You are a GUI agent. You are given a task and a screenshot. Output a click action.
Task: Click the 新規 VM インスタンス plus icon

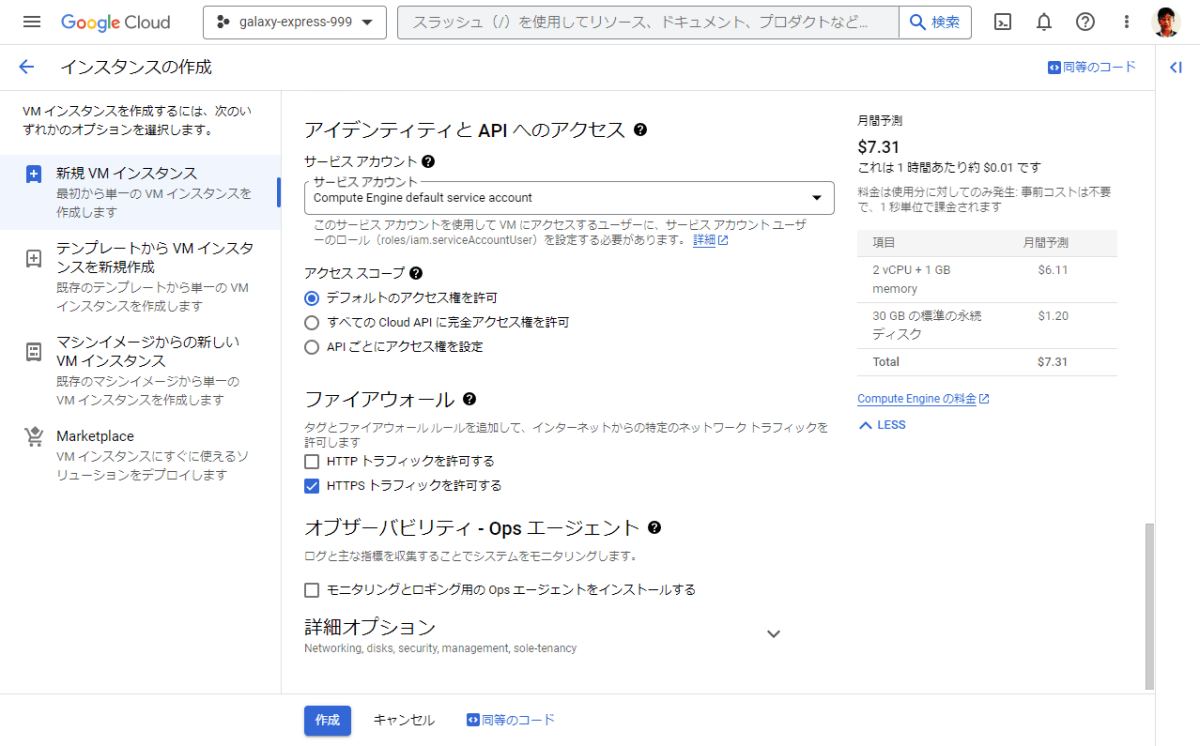click(x=34, y=173)
